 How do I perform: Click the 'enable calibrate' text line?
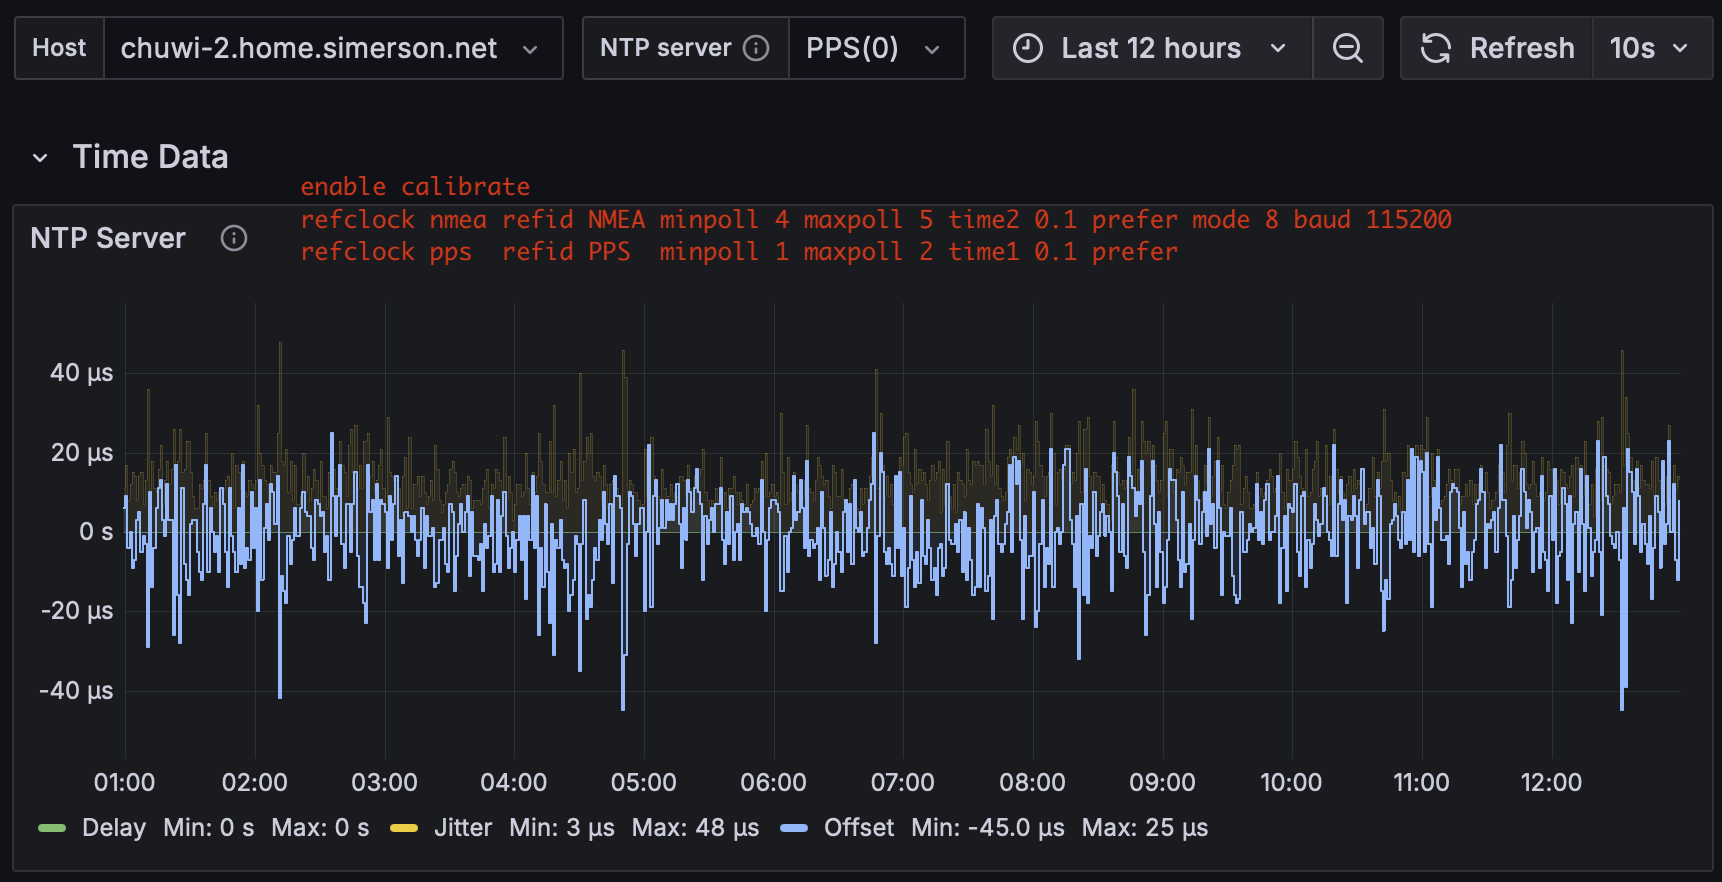point(415,187)
